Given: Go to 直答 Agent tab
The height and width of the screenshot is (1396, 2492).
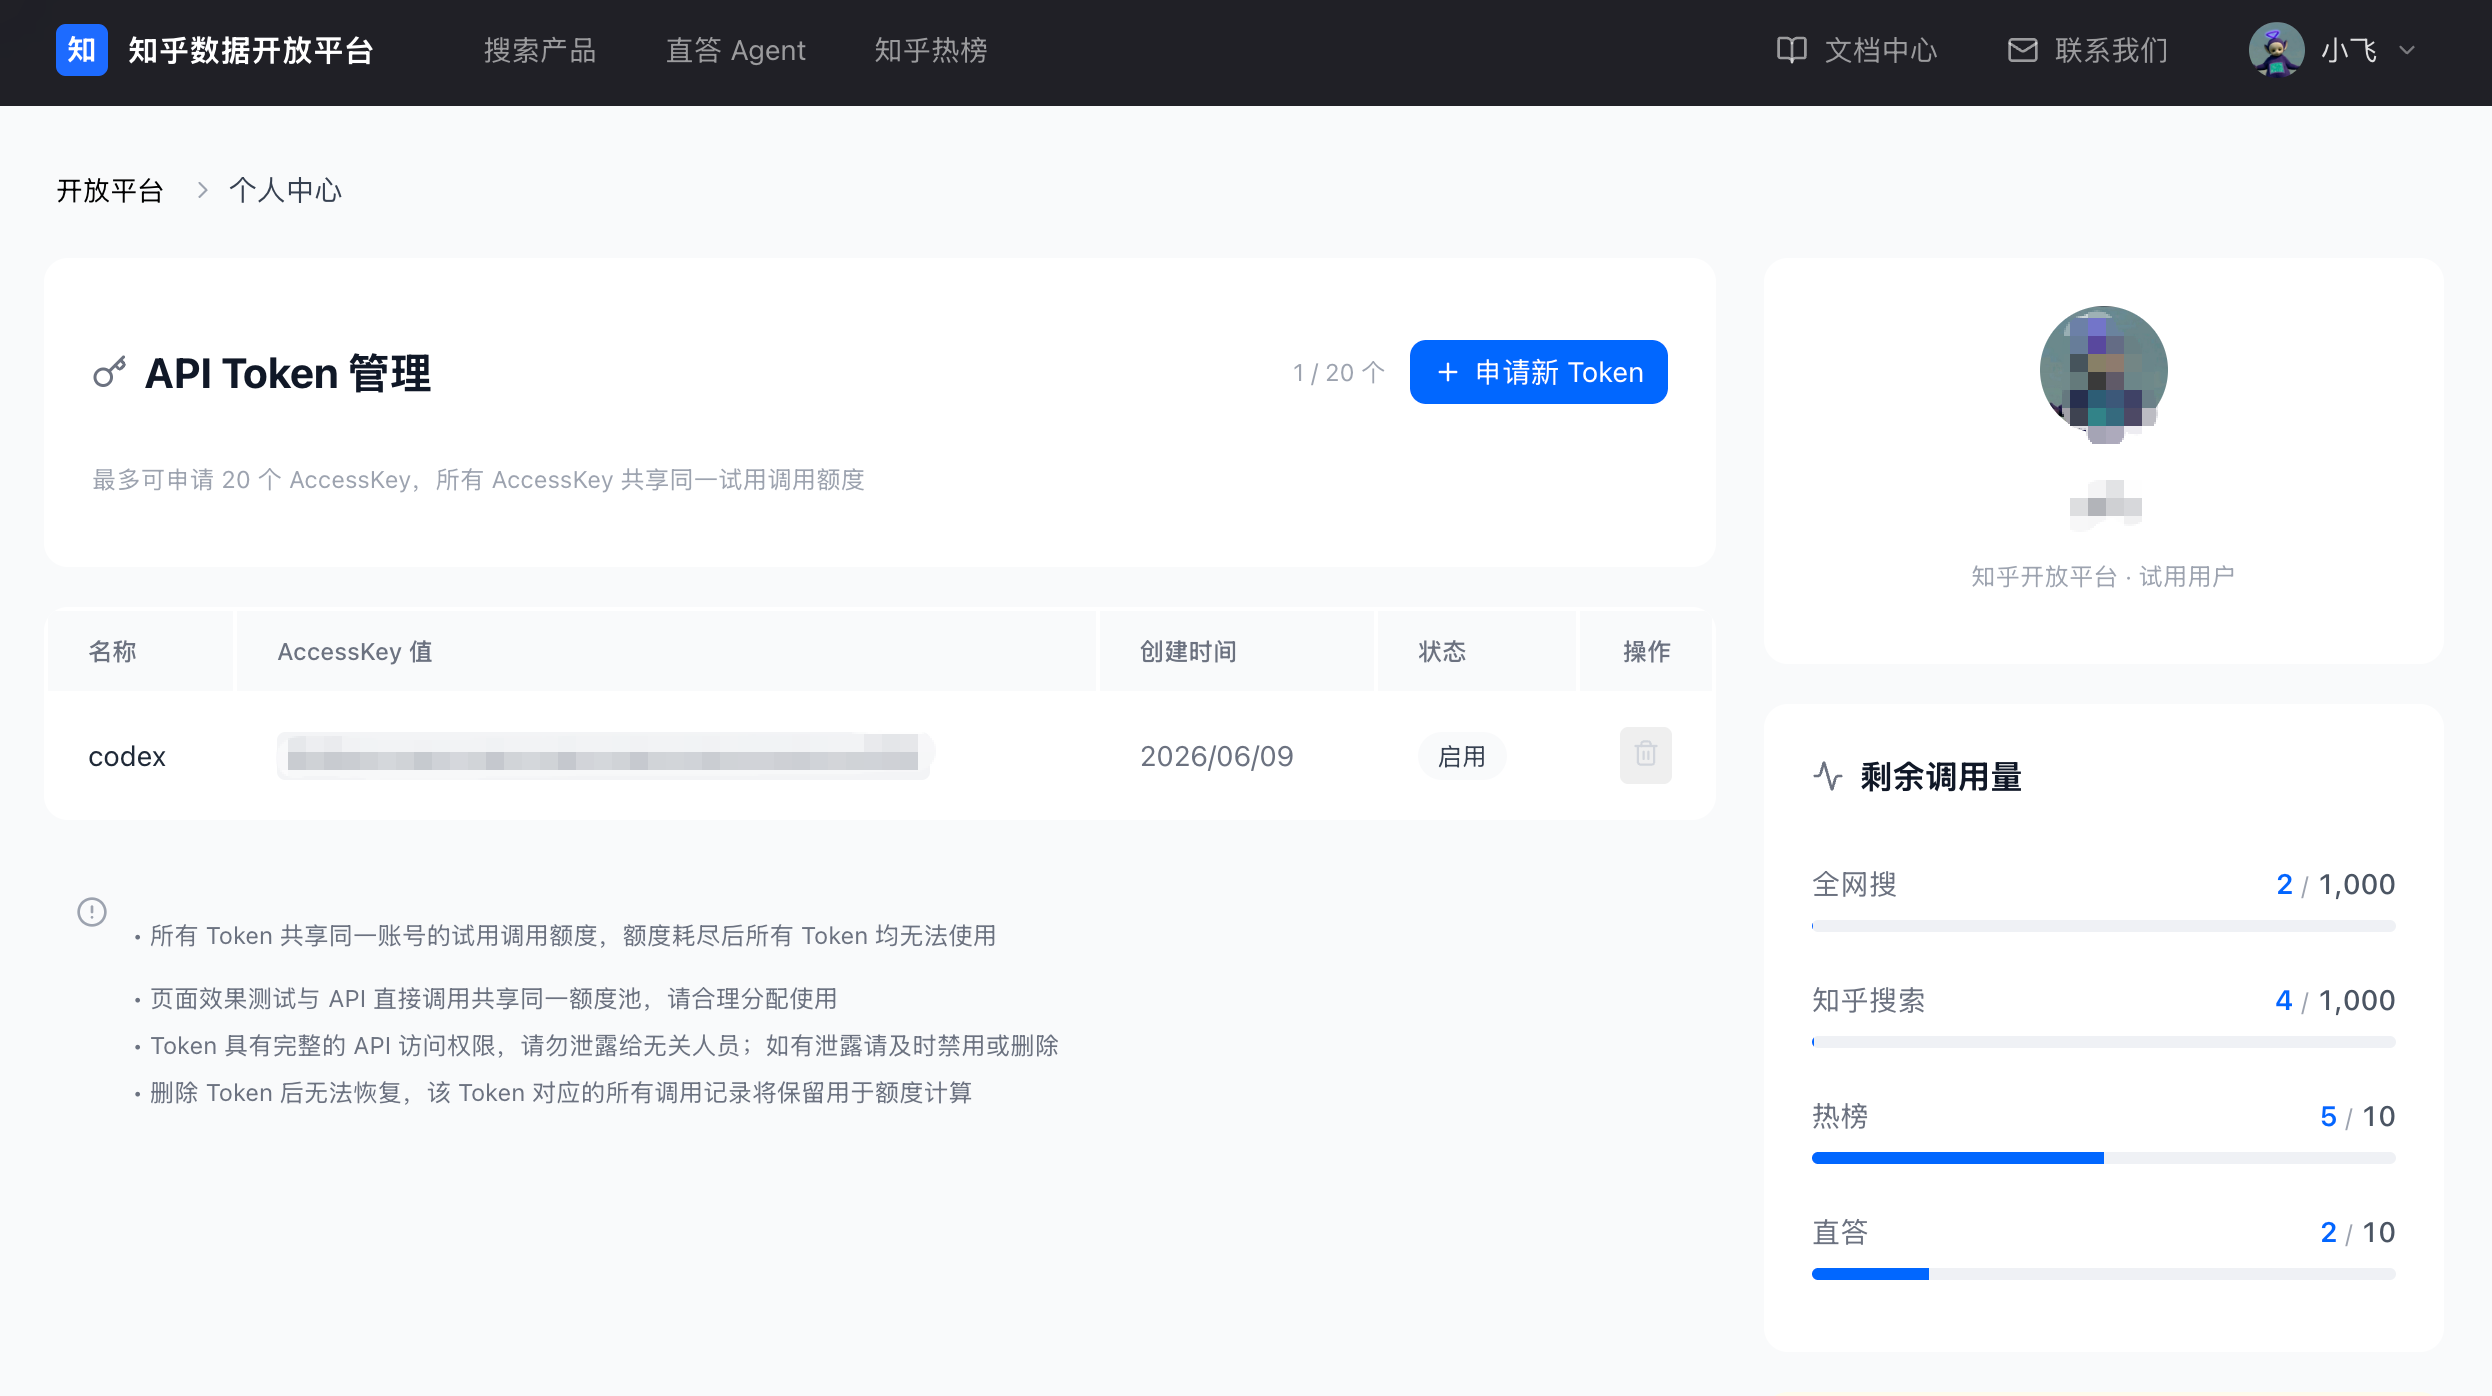Looking at the screenshot, I should (735, 50).
